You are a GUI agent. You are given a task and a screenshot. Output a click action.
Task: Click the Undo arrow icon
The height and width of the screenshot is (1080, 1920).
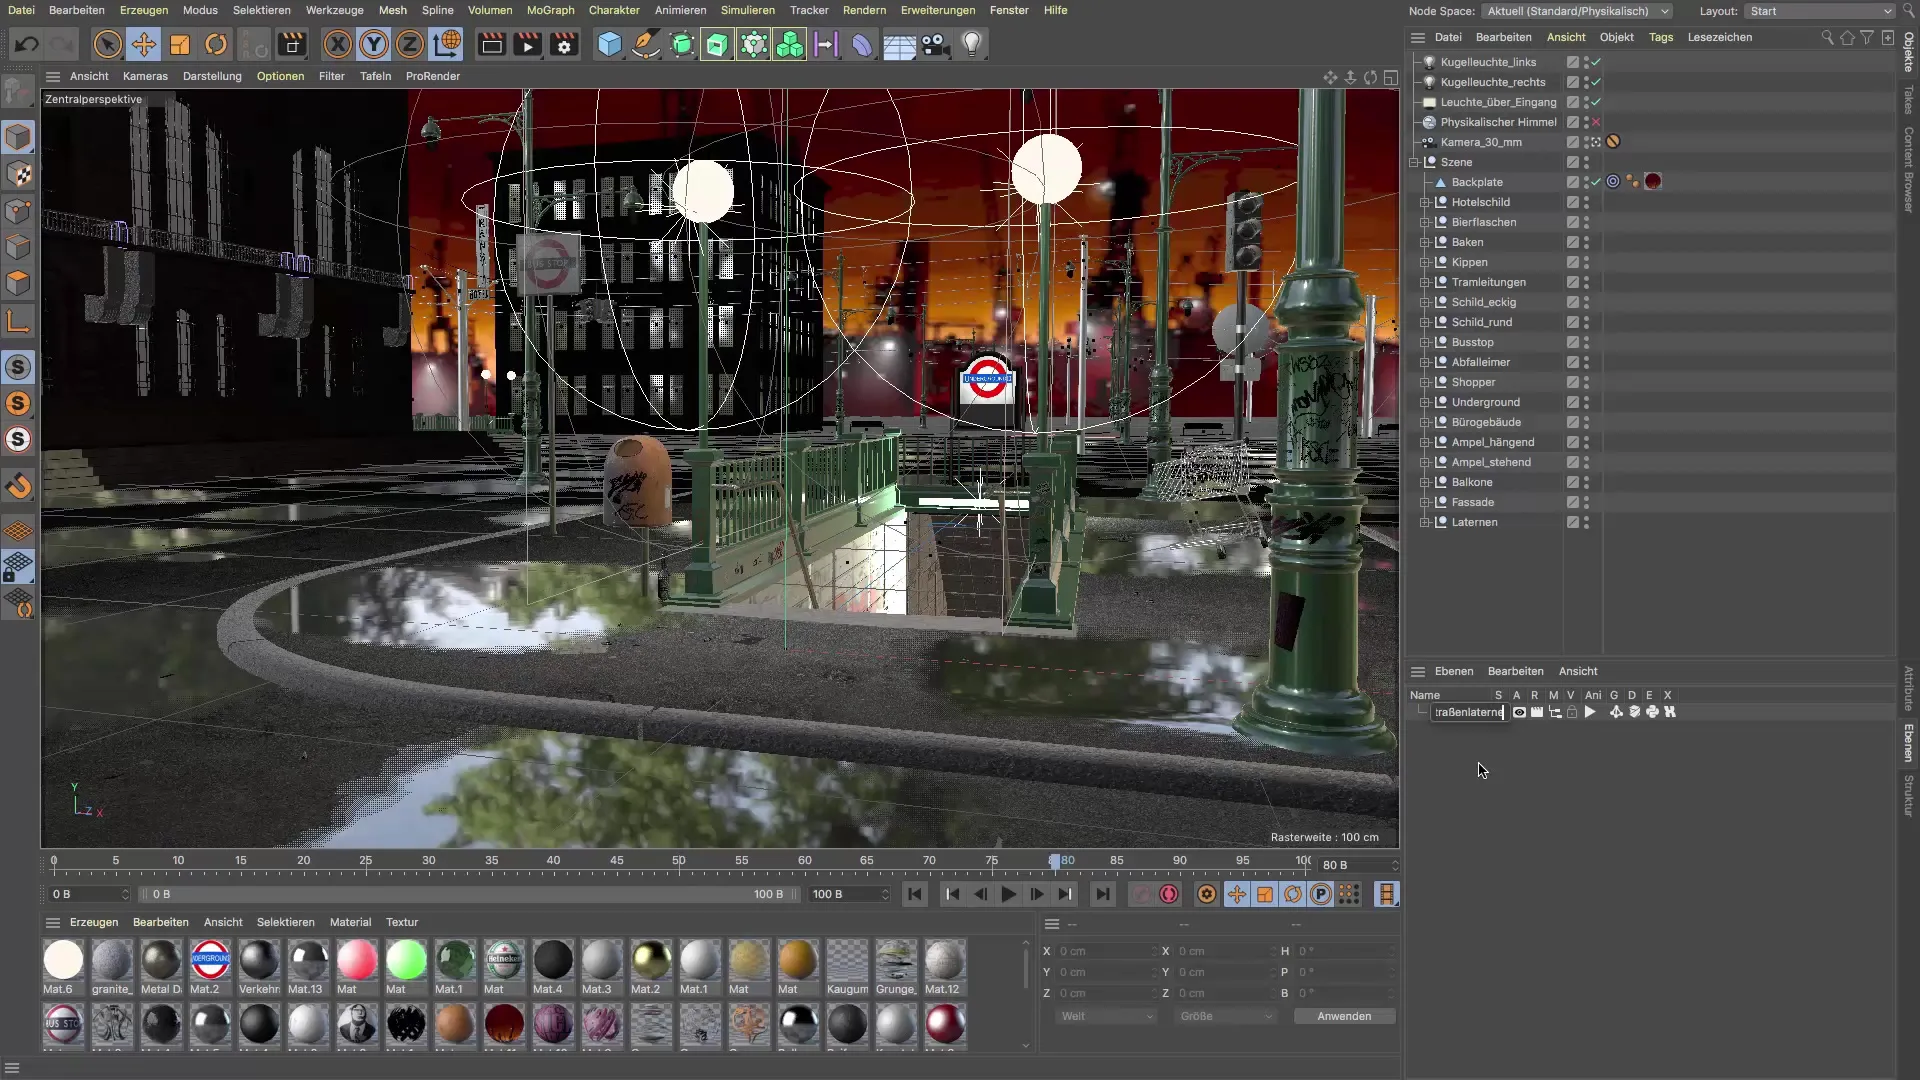pos(27,44)
